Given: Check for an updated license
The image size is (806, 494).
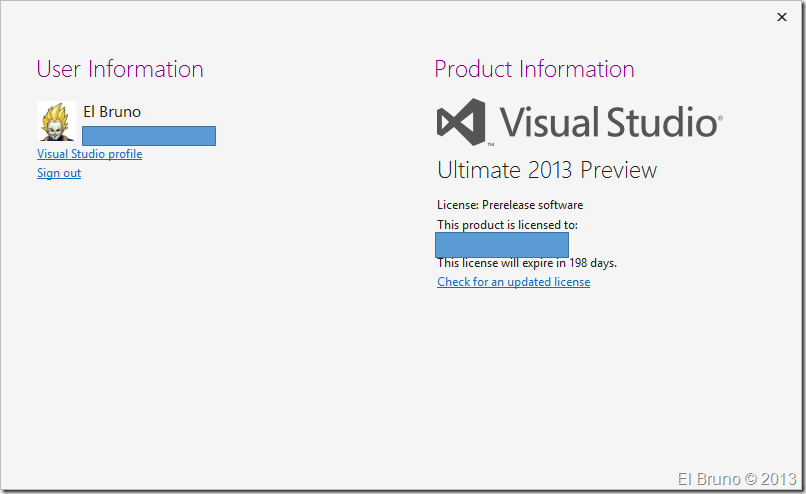Looking at the screenshot, I should 513,282.
